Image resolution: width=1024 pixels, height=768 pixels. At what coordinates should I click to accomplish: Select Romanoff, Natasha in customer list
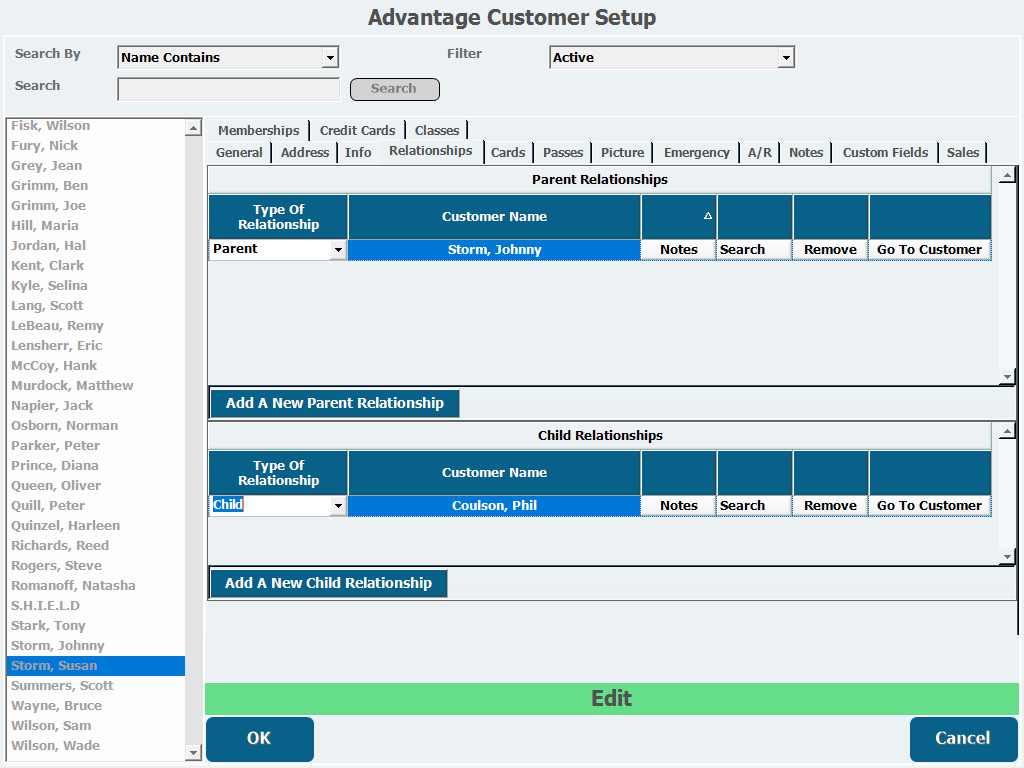[96, 586]
